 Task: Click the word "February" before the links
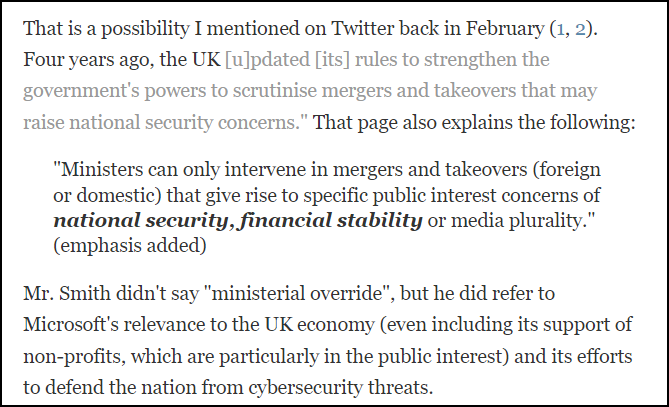coord(472,30)
